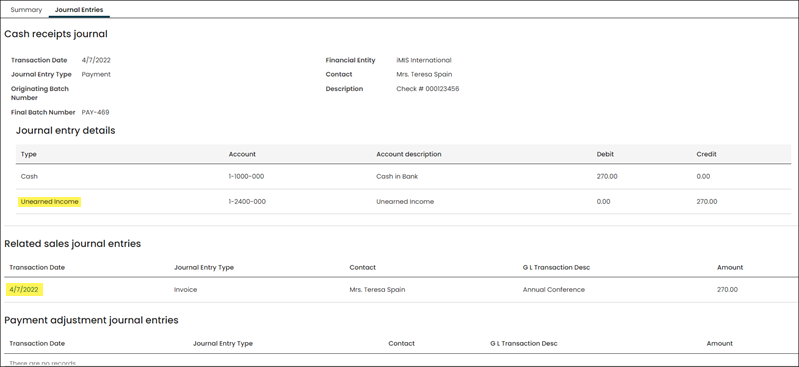Click Contact header in payment adjustment table
The height and width of the screenshot is (367, 799).
(401, 344)
